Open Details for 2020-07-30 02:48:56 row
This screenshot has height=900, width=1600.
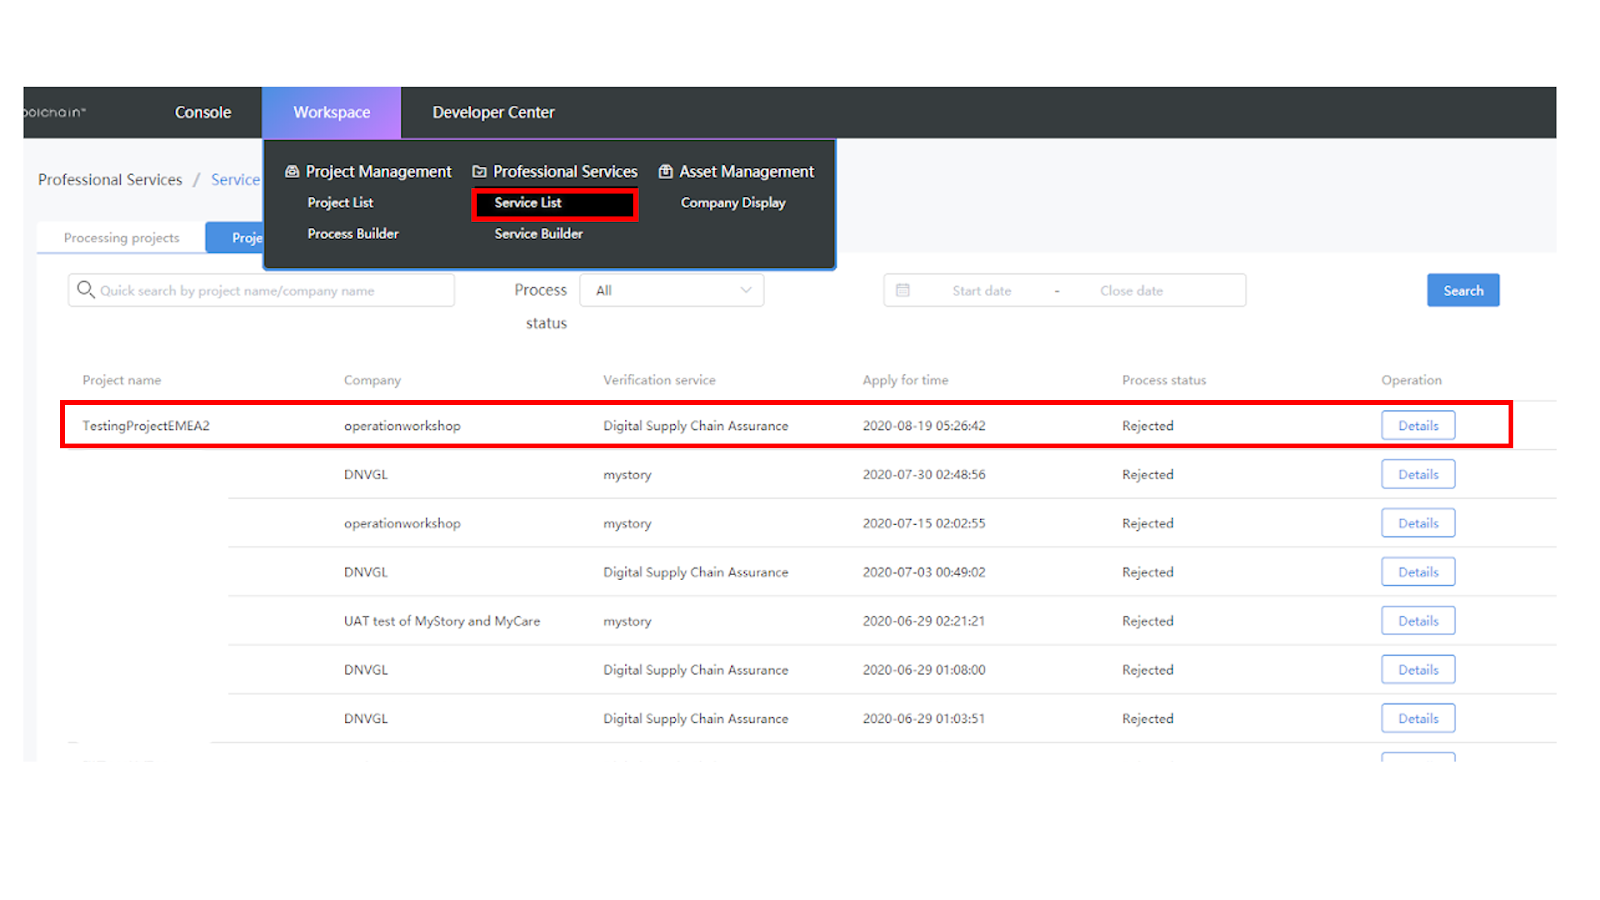[x=1418, y=474]
